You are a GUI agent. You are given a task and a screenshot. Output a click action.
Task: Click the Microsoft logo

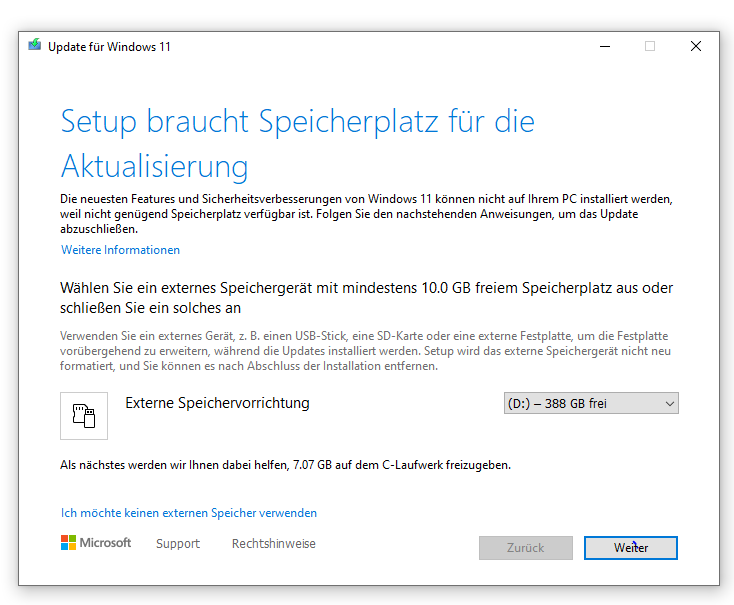(96, 543)
